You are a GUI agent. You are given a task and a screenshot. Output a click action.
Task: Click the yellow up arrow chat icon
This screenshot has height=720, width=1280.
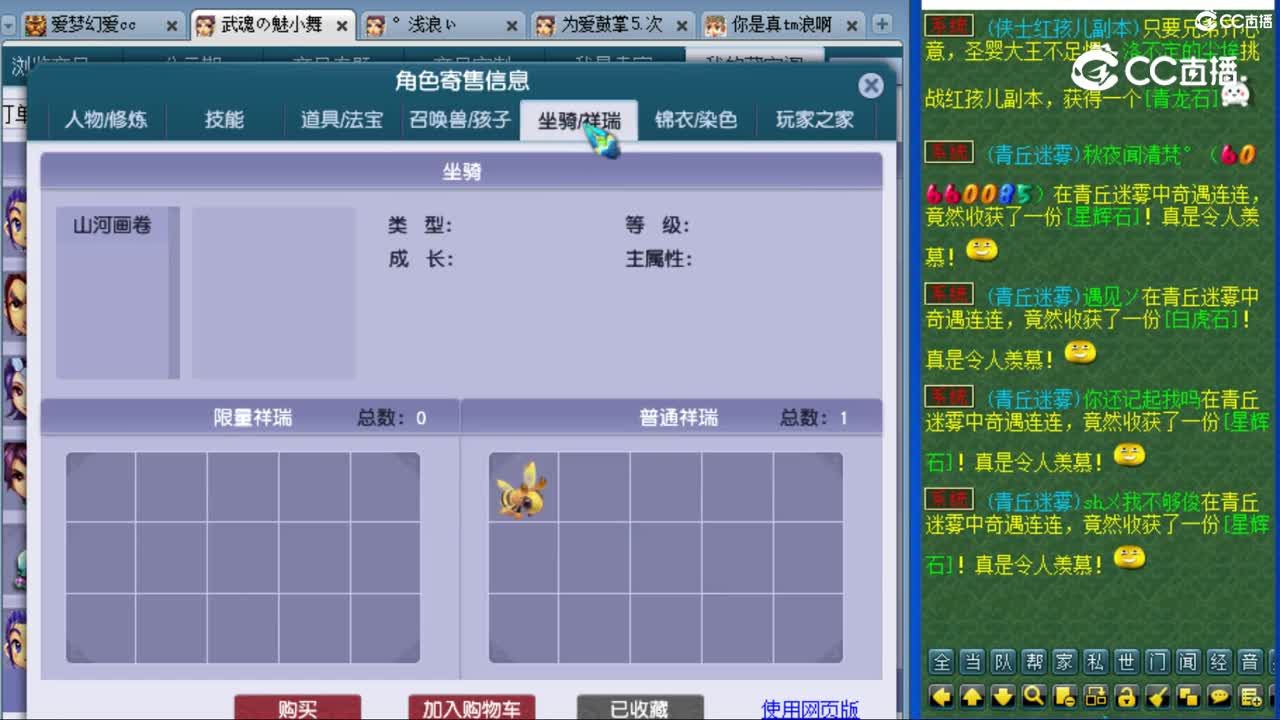point(972,696)
